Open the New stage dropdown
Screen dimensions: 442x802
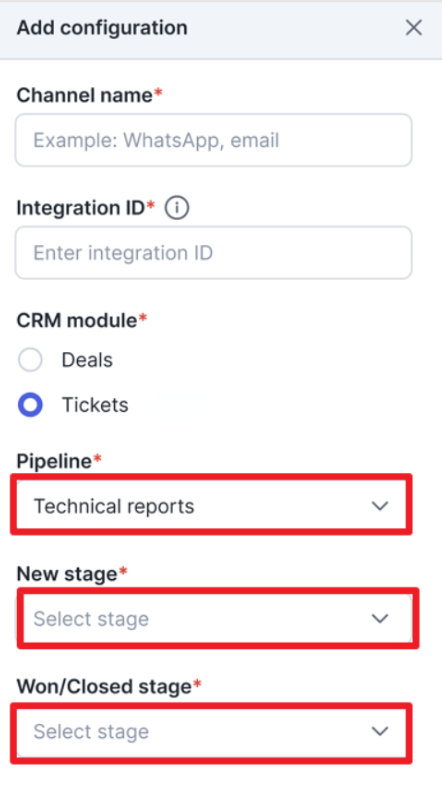(217, 618)
